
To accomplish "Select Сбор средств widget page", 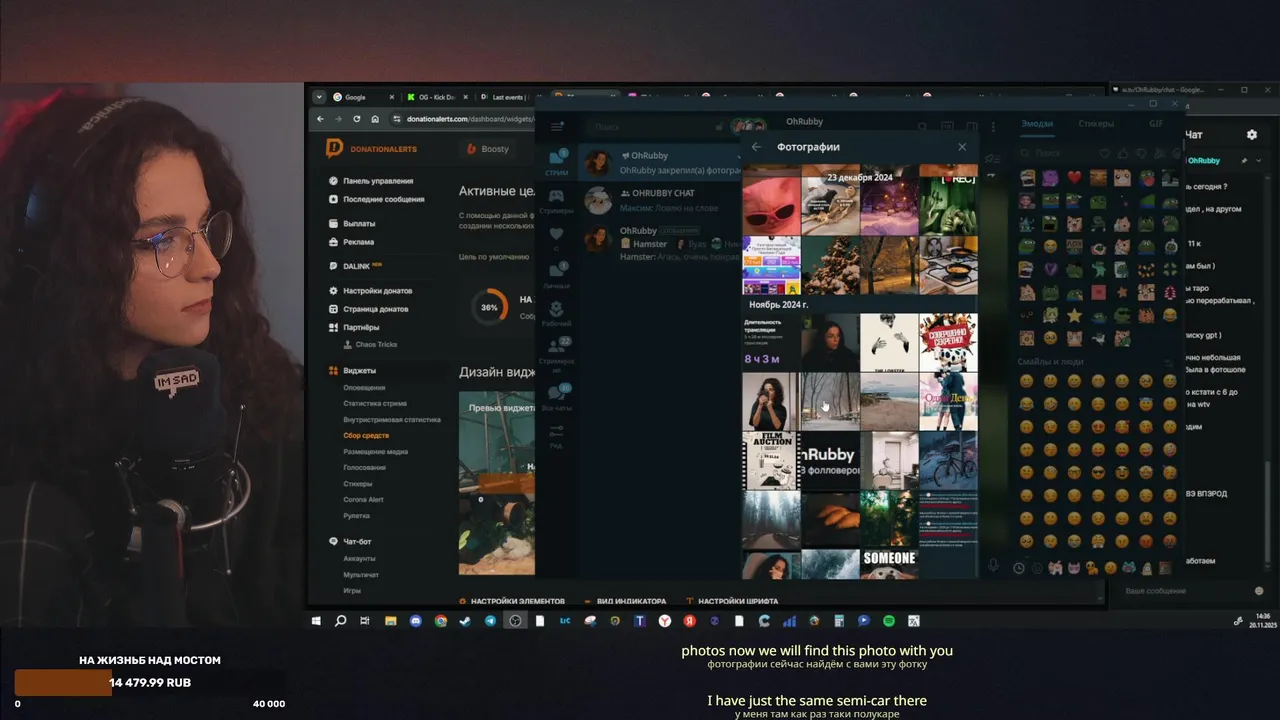I will tap(366, 436).
